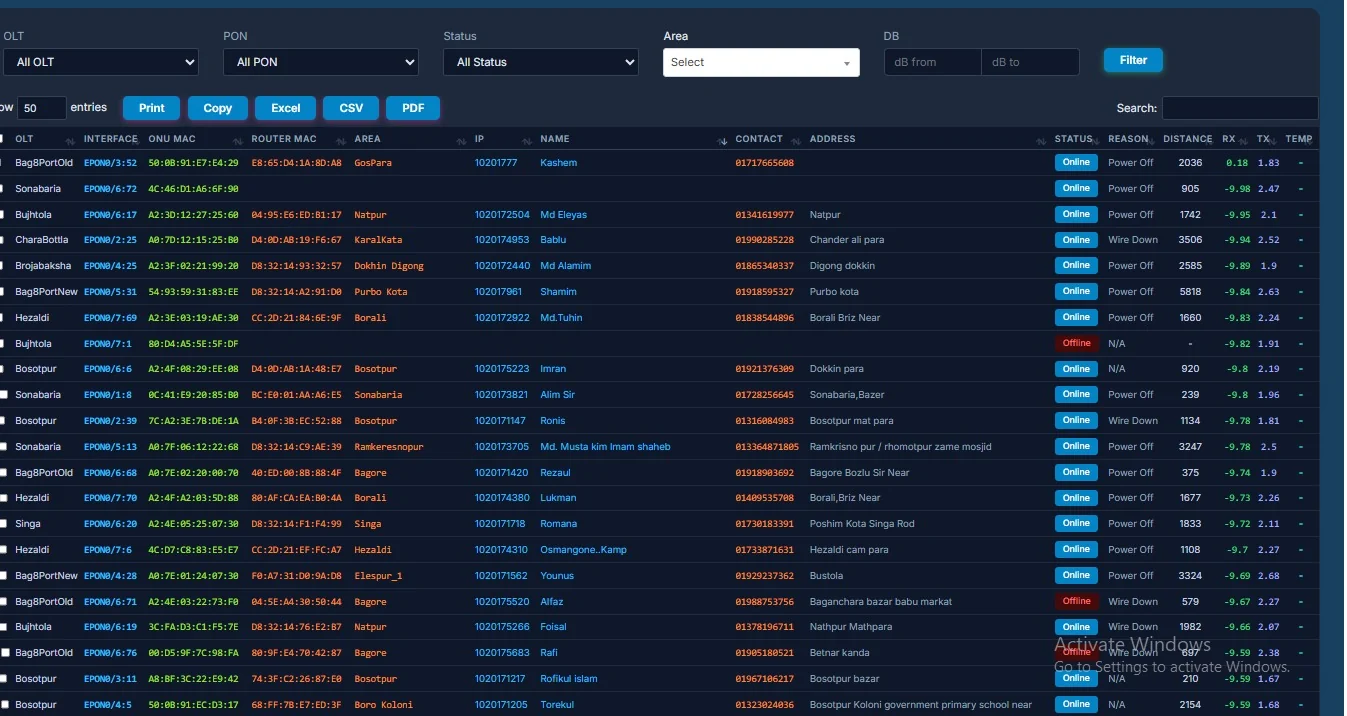Export table with the CSV button
The height and width of the screenshot is (716, 1347).
pos(351,108)
